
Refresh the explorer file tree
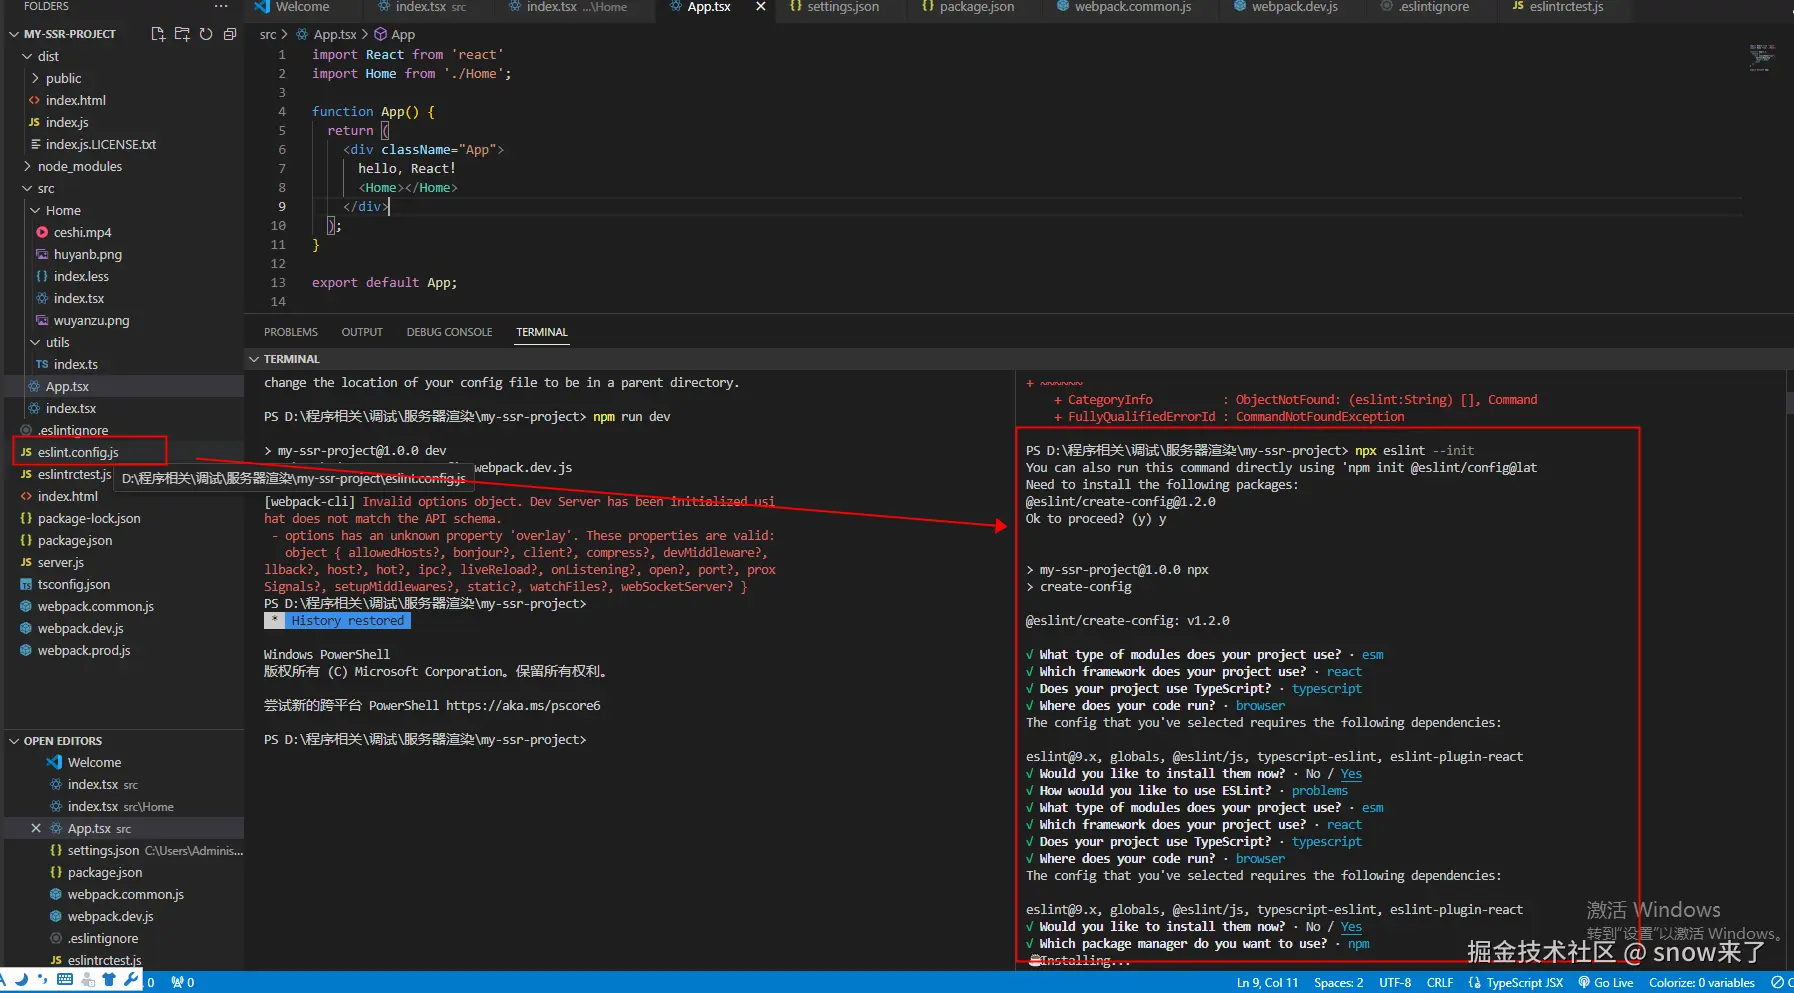pos(205,34)
